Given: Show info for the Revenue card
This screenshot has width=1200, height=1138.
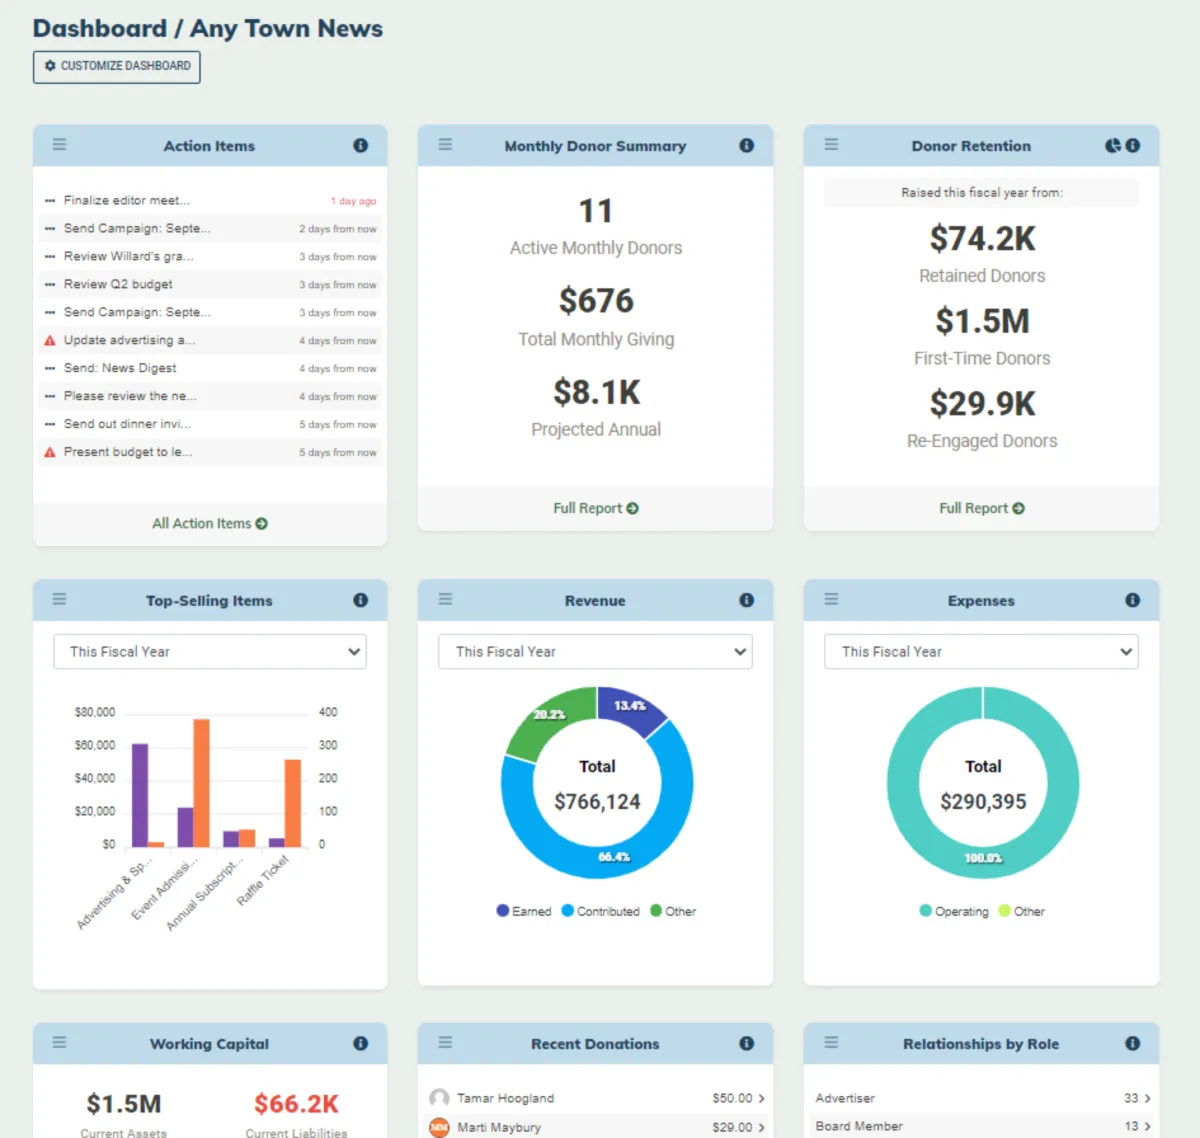Looking at the screenshot, I should point(746,600).
